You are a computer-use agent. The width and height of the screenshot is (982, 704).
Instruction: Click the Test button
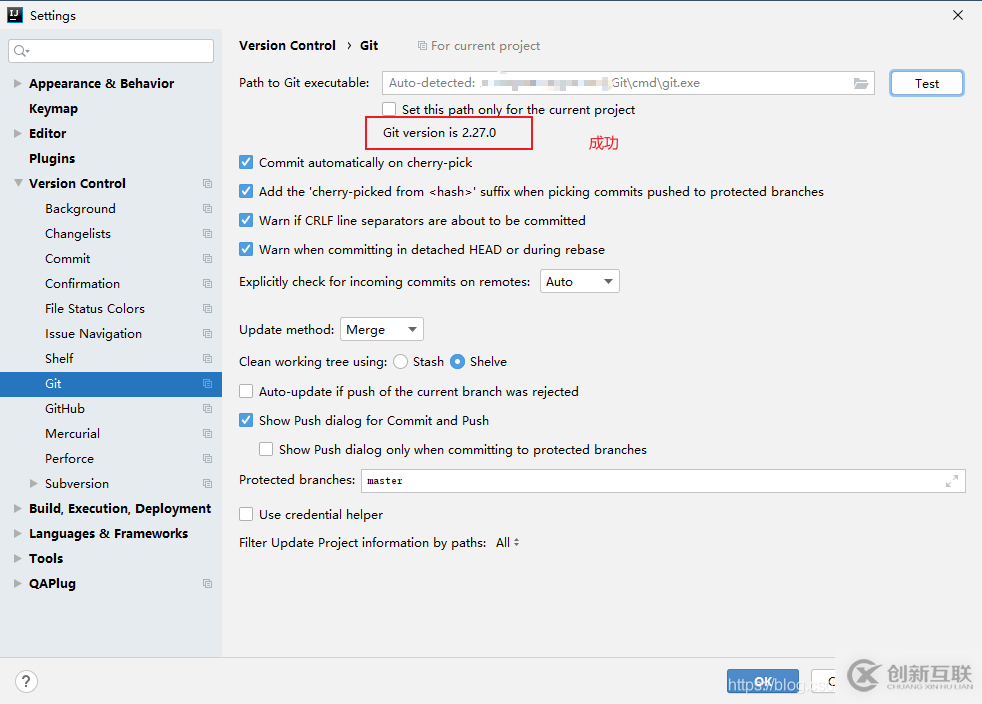coord(926,84)
